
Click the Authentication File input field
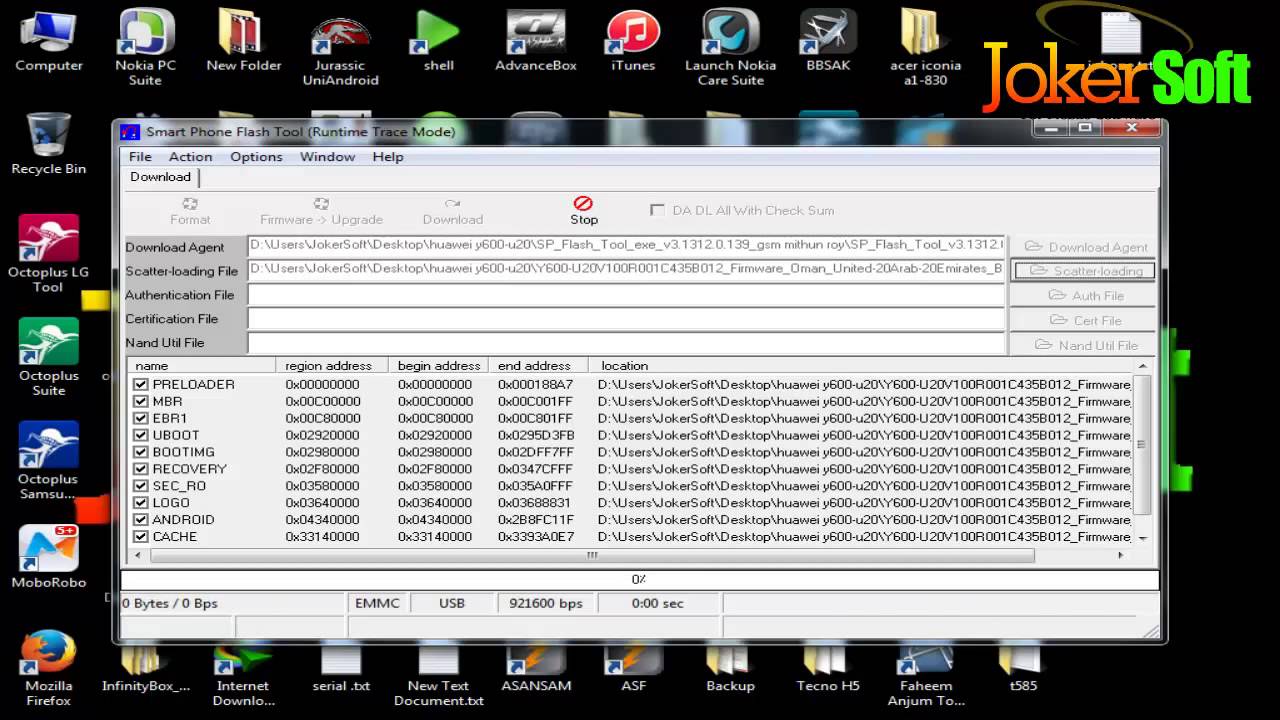coord(626,295)
